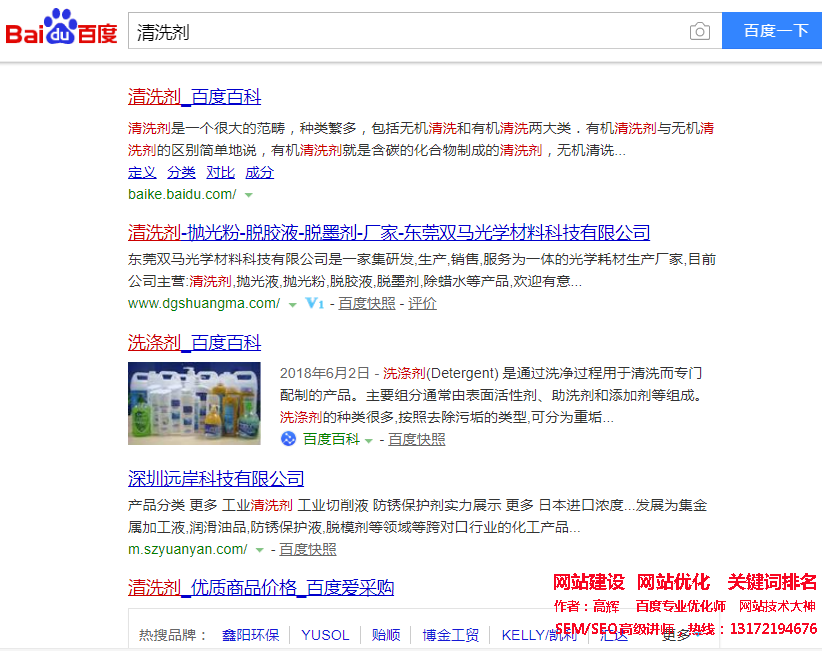Open the 深圳远岸科技有限公司 result
The height and width of the screenshot is (651, 822).
point(216,478)
